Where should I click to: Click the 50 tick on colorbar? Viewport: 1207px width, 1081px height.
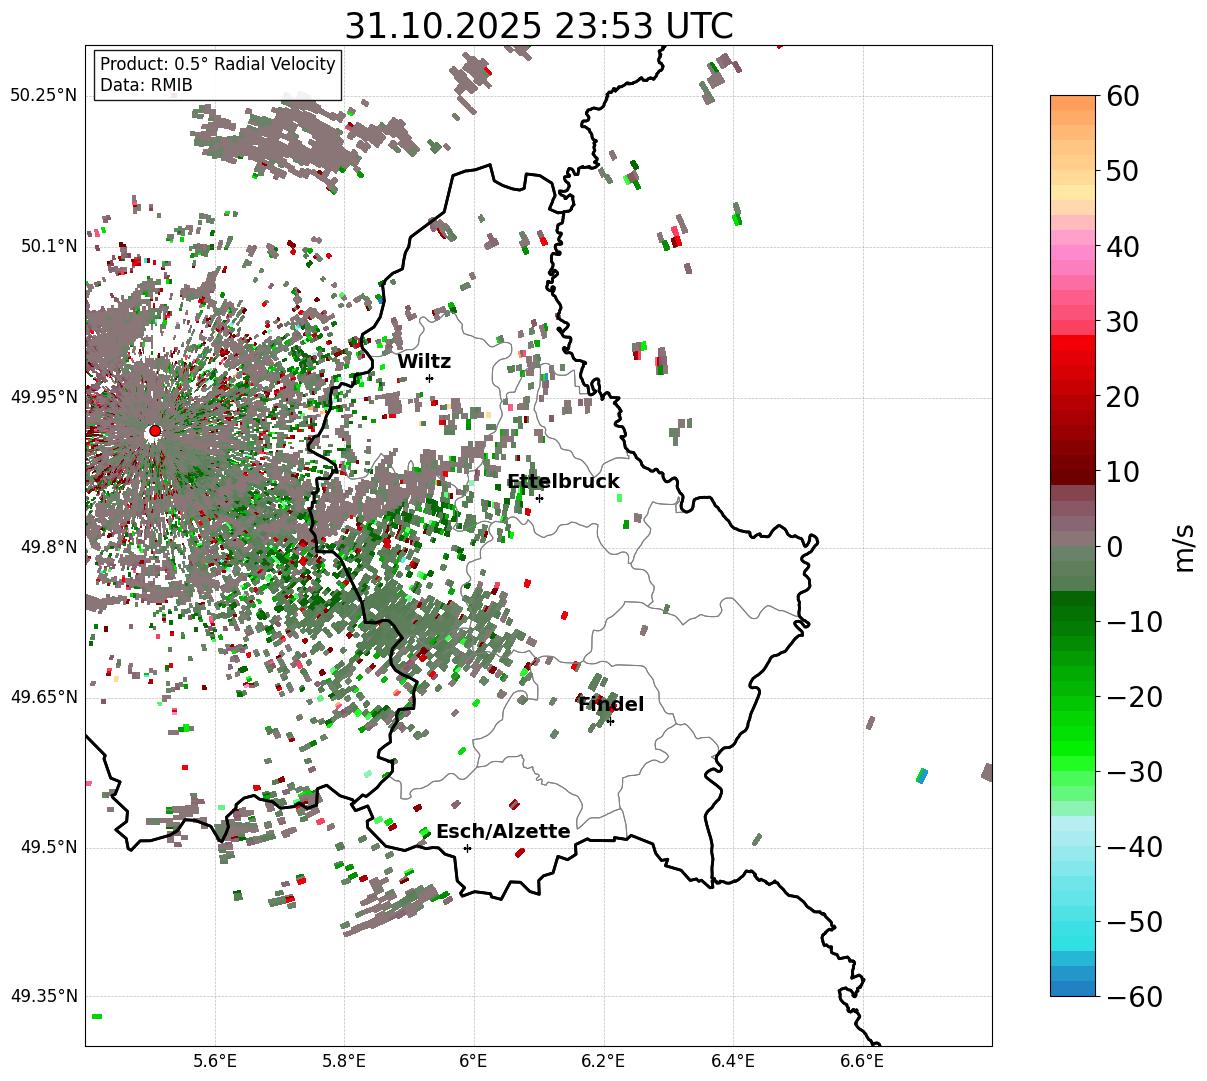pos(1122,171)
